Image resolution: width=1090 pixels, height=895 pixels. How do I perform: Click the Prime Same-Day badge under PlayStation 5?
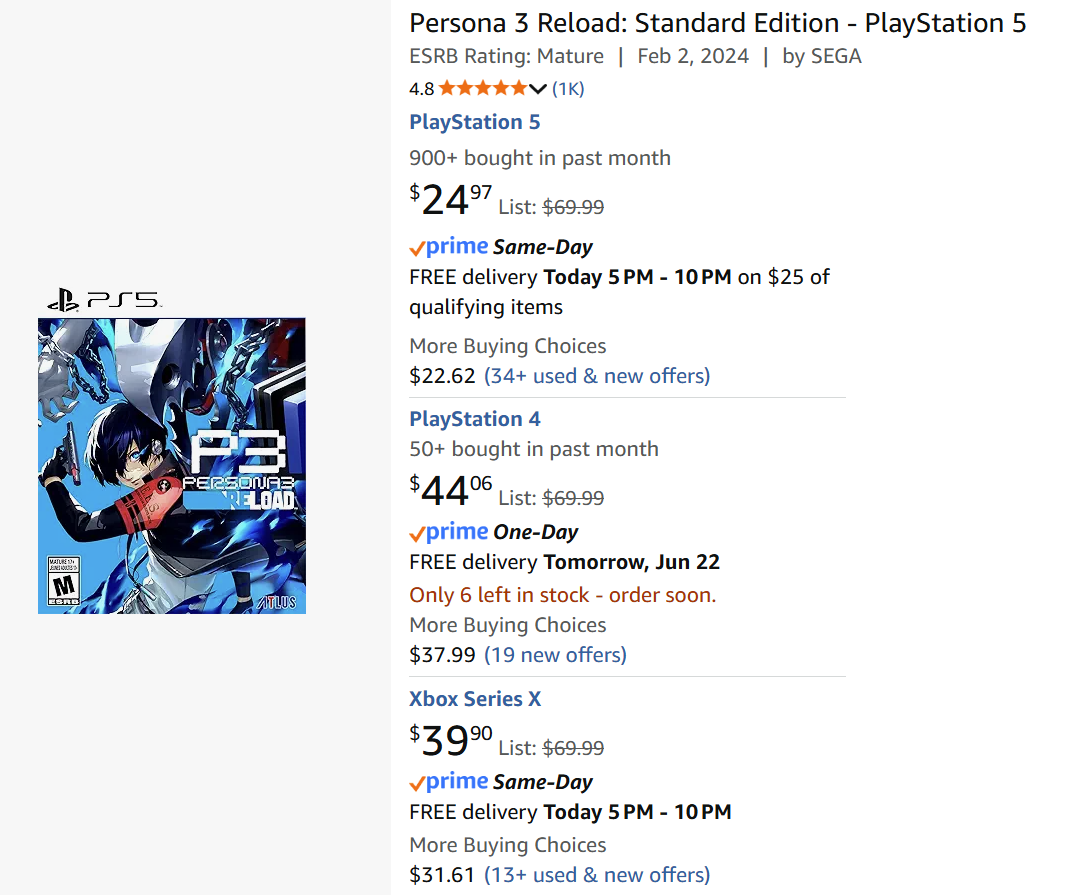[x=501, y=247]
